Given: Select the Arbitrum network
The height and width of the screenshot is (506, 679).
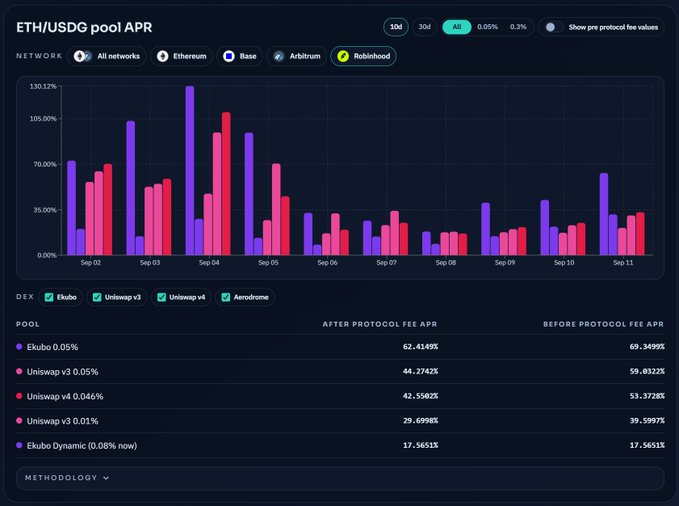Looking at the screenshot, I should [x=297, y=56].
